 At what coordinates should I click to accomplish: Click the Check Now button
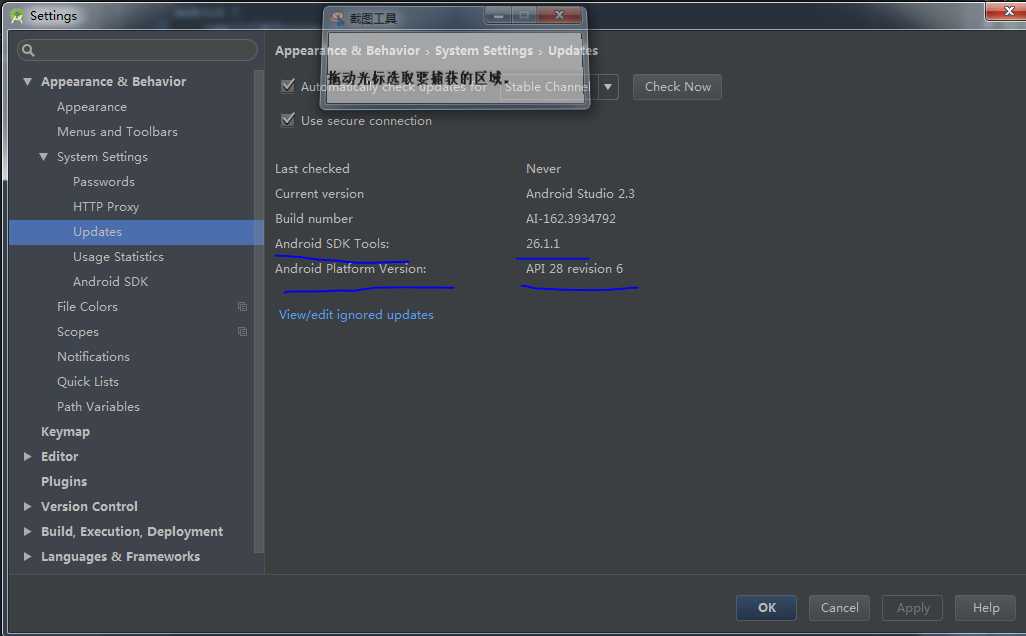pos(677,86)
